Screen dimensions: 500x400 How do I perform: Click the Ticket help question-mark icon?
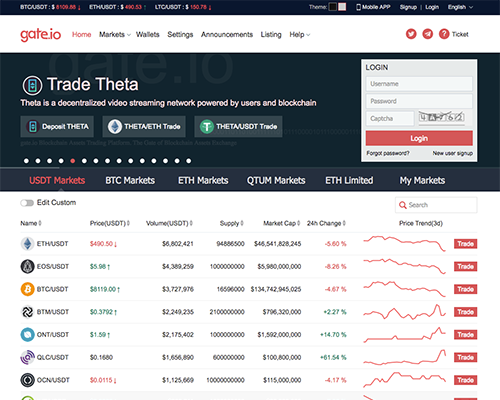point(444,34)
